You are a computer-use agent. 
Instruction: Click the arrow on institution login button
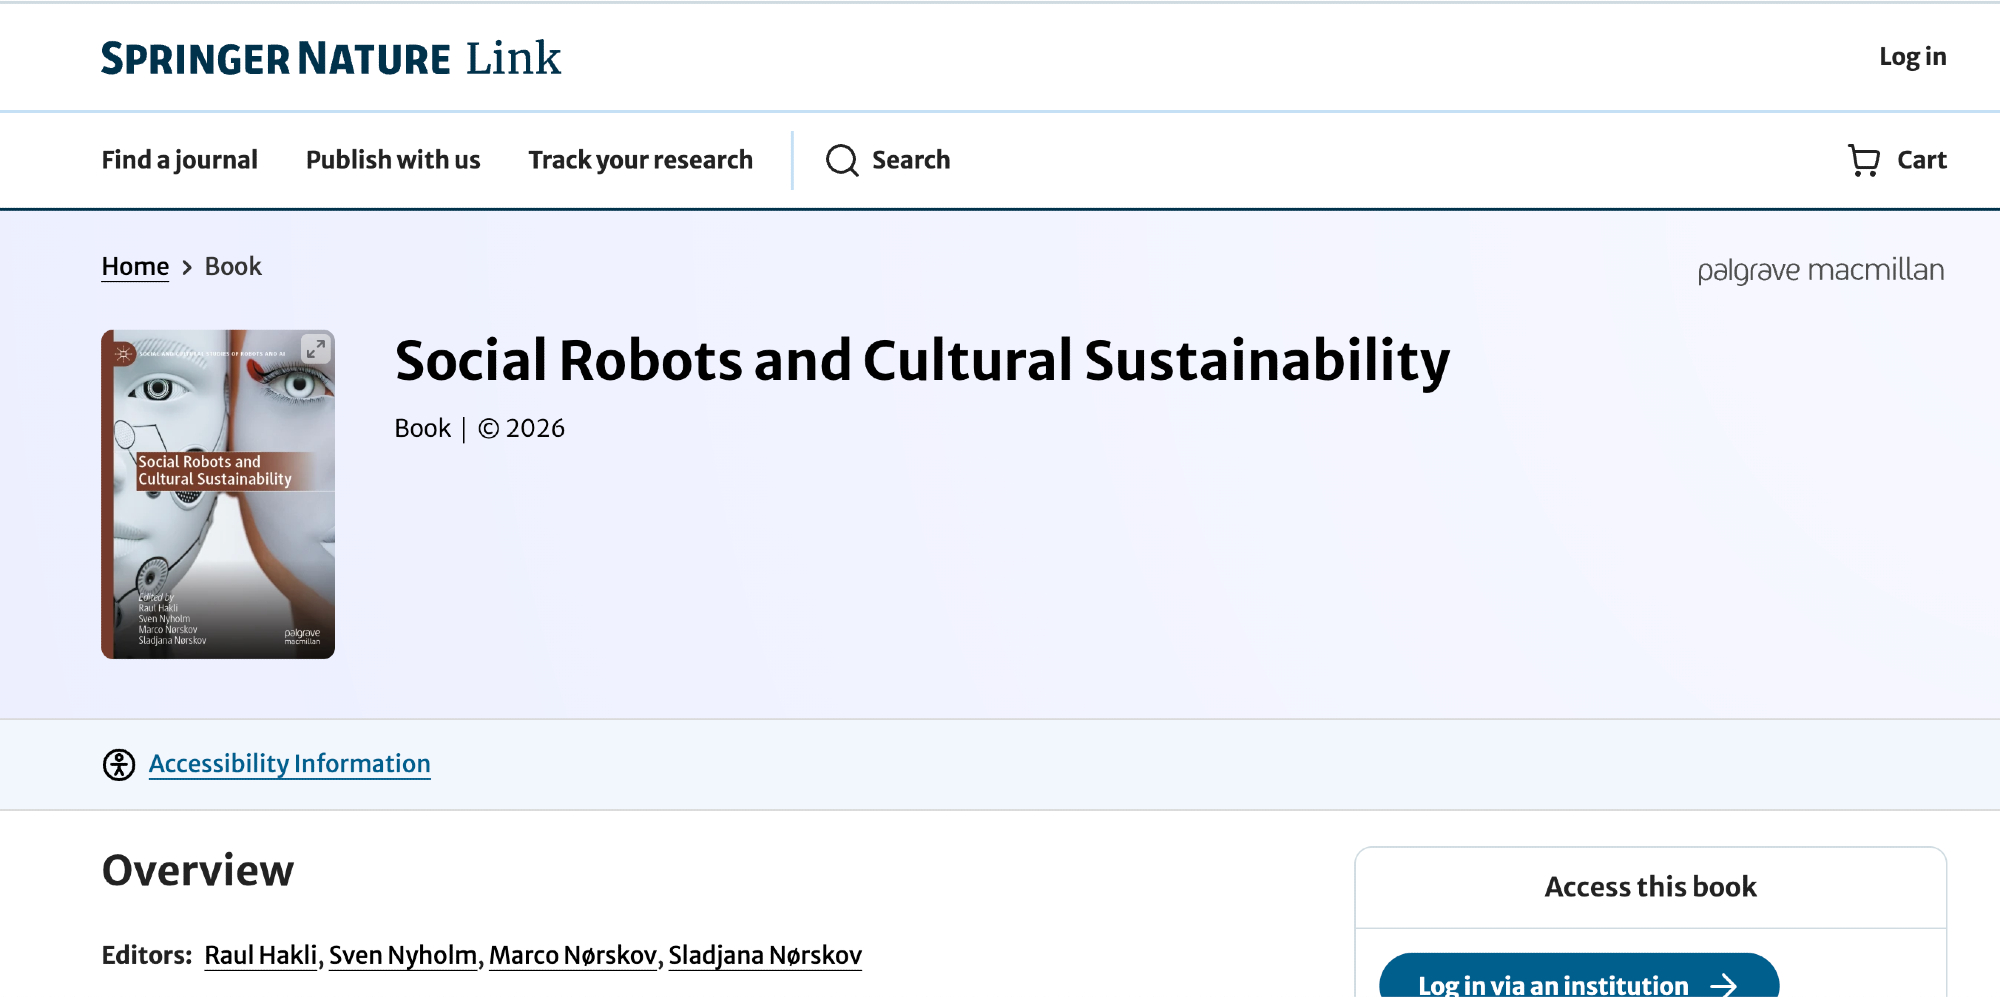pos(1723,985)
